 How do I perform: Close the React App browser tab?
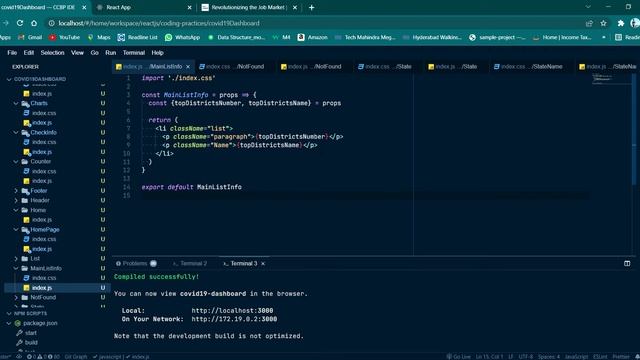coord(189,7)
